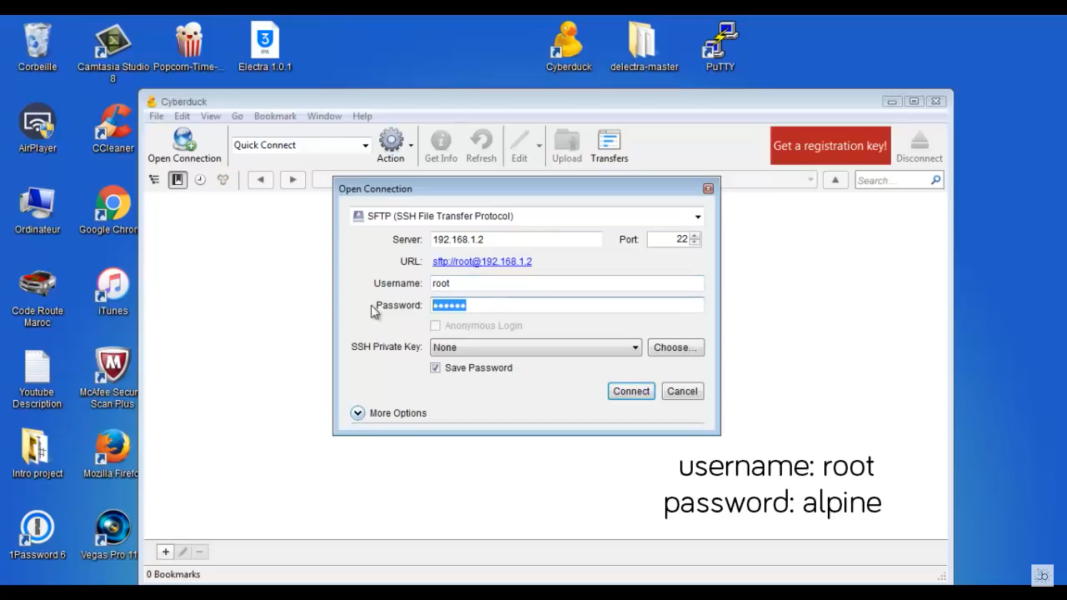Screen dimensions: 1067x600
Task: Show the History clock view icon
Action: [200, 180]
